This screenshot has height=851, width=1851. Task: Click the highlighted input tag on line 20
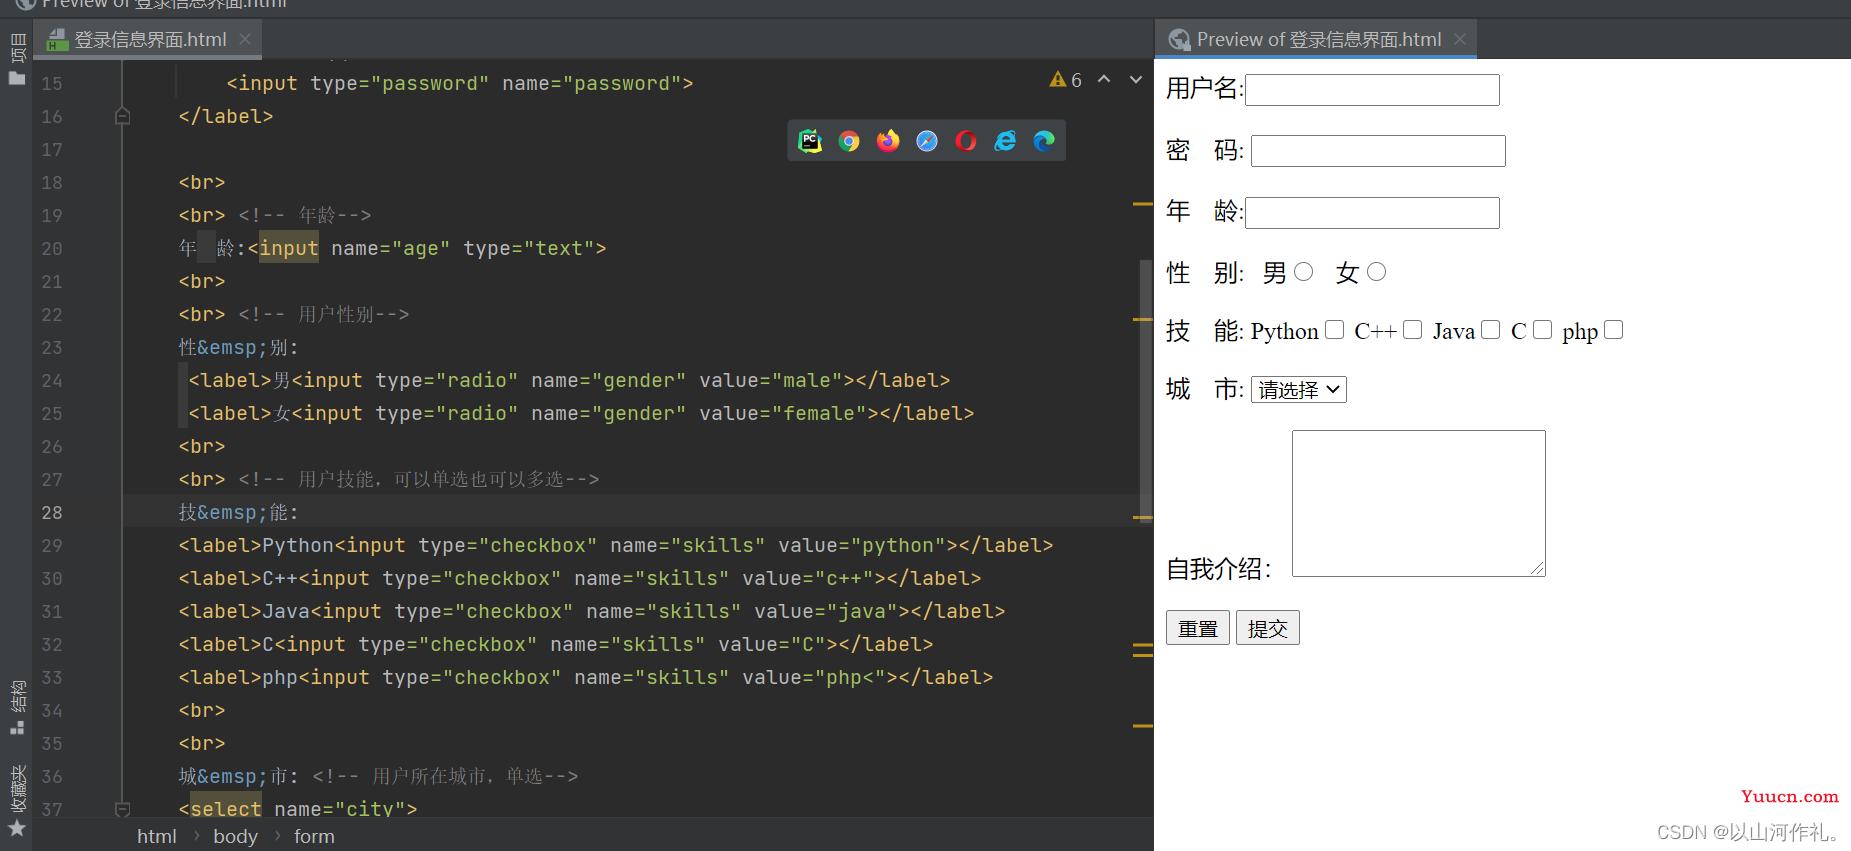click(x=289, y=248)
